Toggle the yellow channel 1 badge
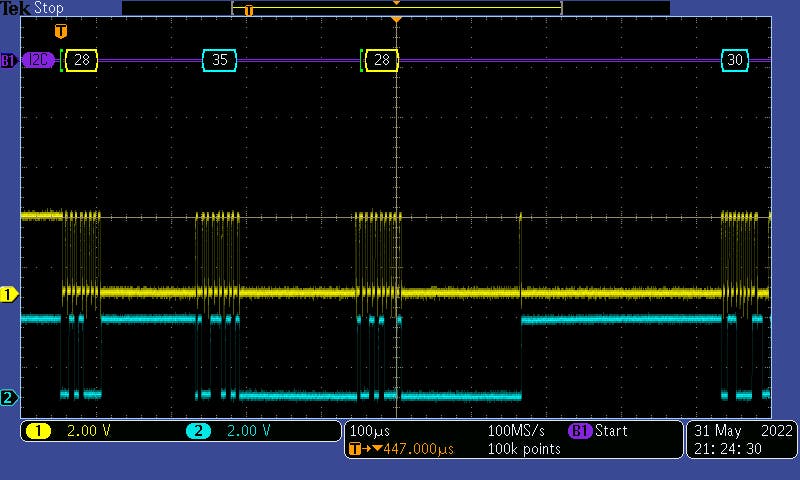Viewport: 800px width, 480px height. 38,431
